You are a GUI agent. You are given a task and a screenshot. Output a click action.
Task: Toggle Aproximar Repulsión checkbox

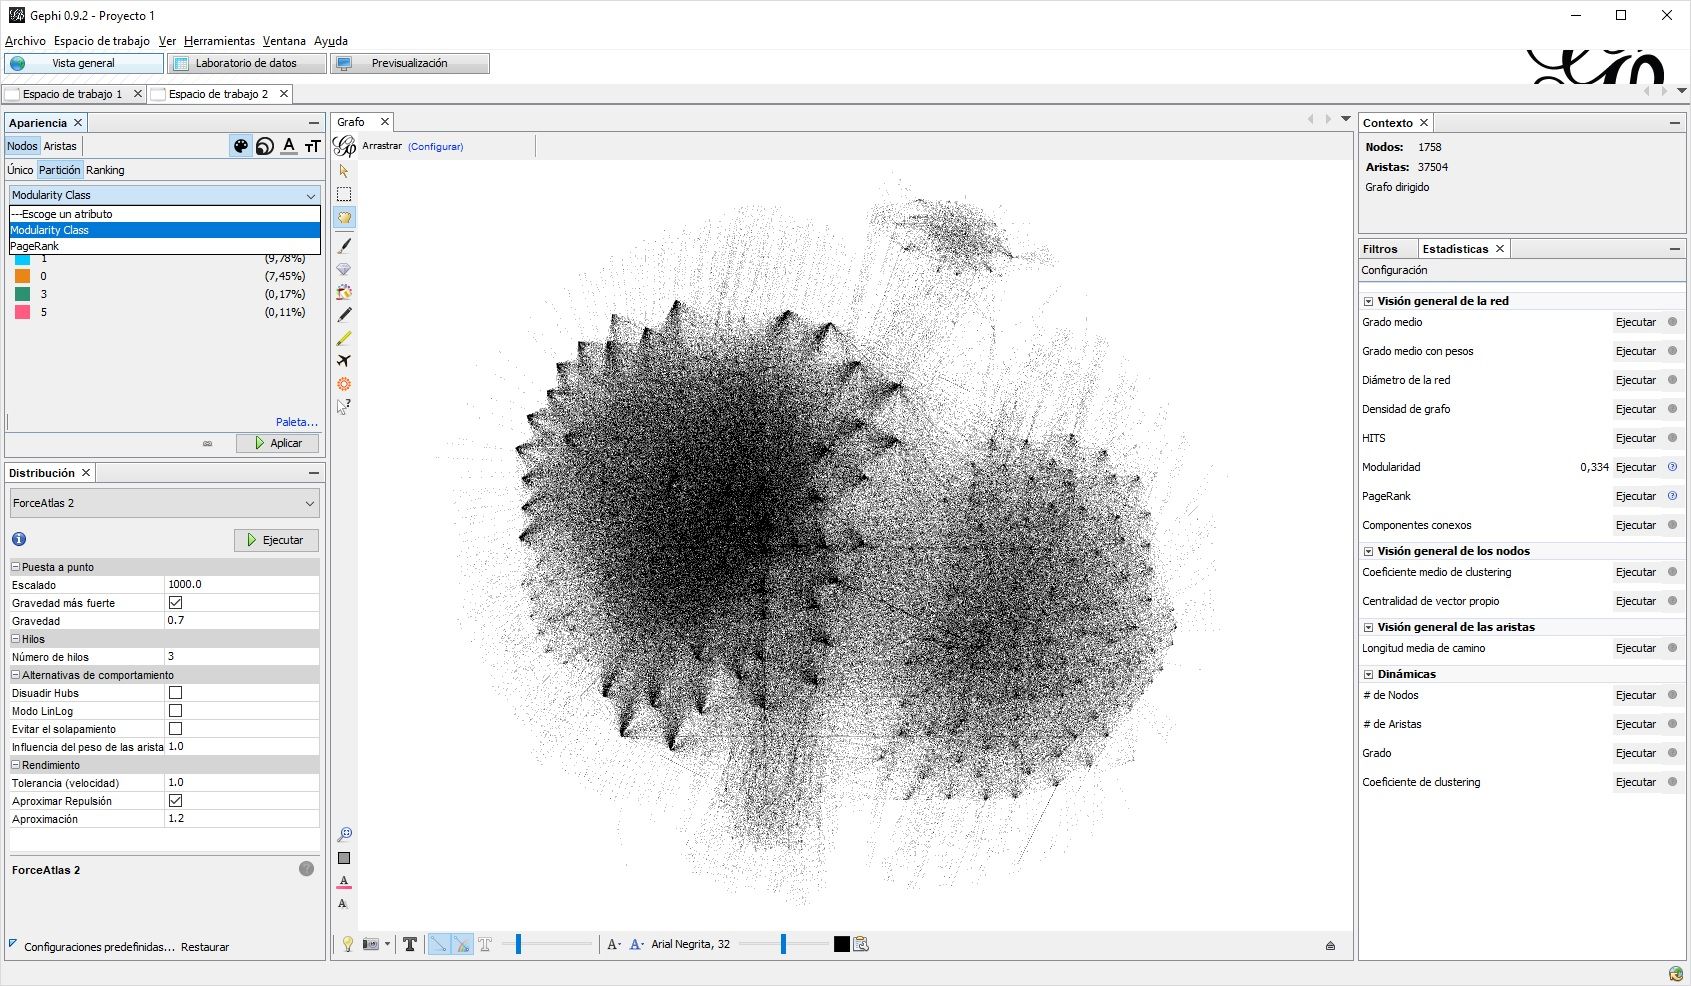click(x=175, y=800)
